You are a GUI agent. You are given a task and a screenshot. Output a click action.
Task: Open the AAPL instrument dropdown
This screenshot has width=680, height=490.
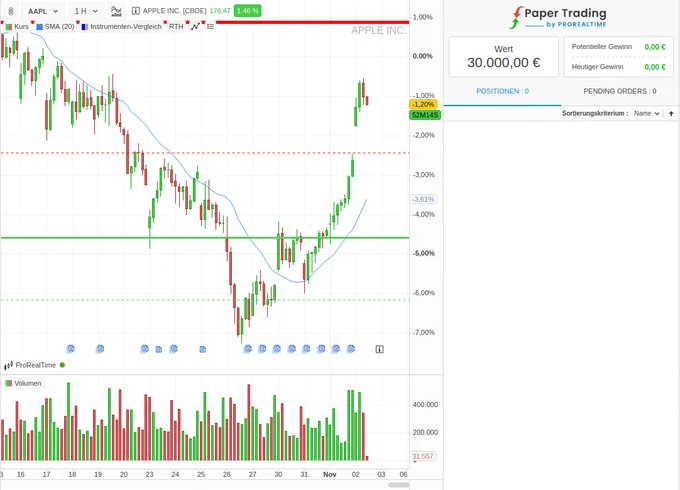tap(43, 11)
